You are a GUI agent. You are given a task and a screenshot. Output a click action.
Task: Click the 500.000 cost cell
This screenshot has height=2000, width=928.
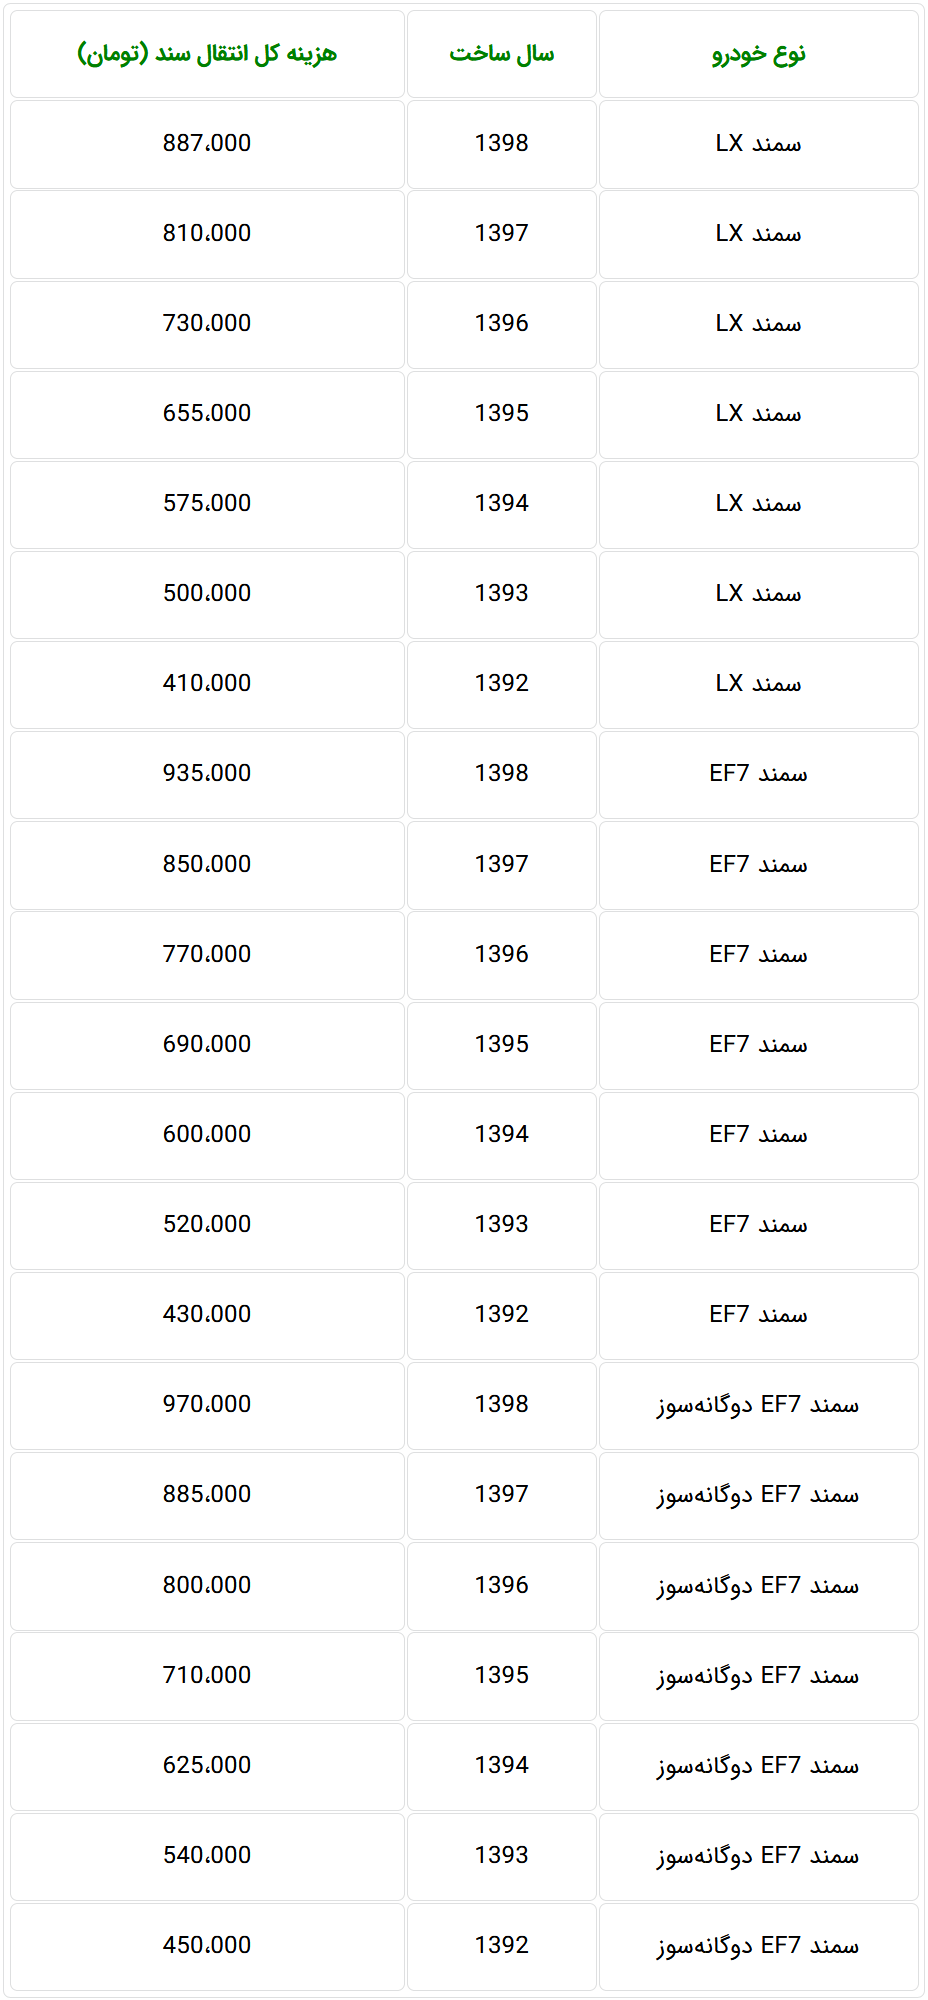(x=207, y=593)
